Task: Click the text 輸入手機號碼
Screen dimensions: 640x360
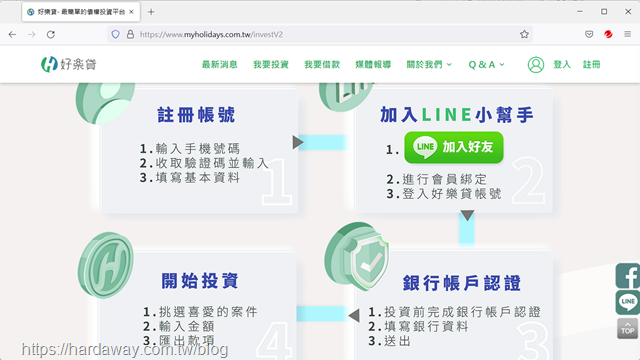Action: [198, 149]
